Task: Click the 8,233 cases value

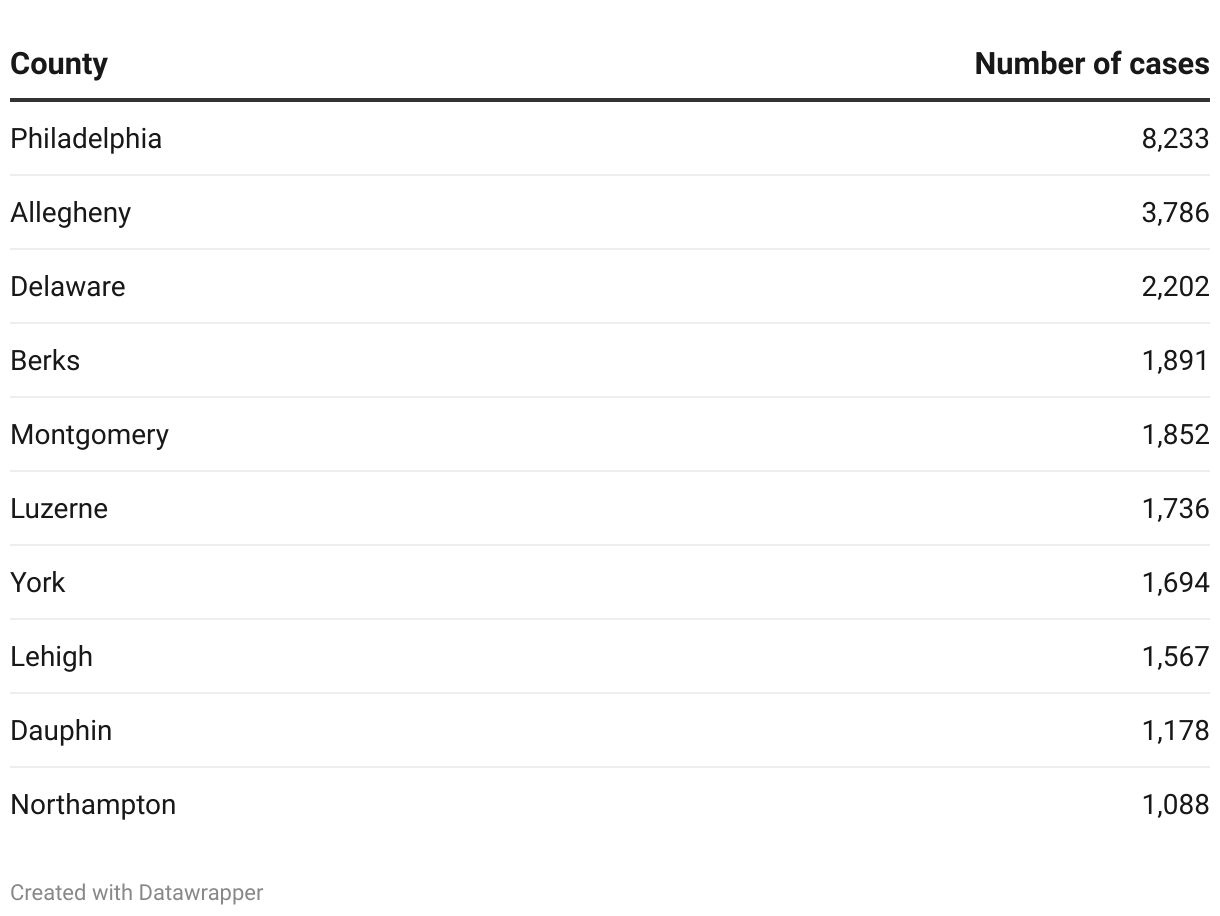Action: tap(1176, 138)
